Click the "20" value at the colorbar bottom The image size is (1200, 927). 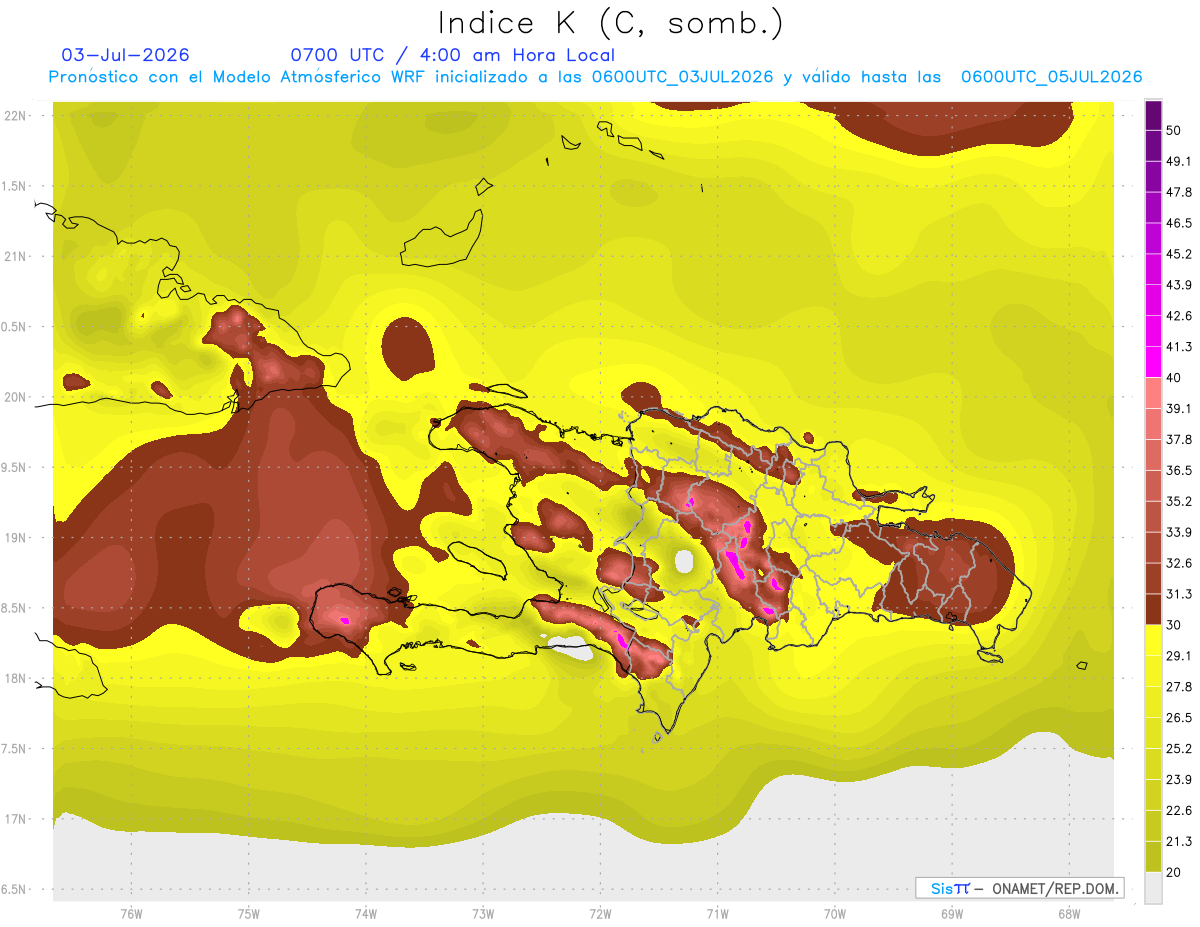[1174, 872]
